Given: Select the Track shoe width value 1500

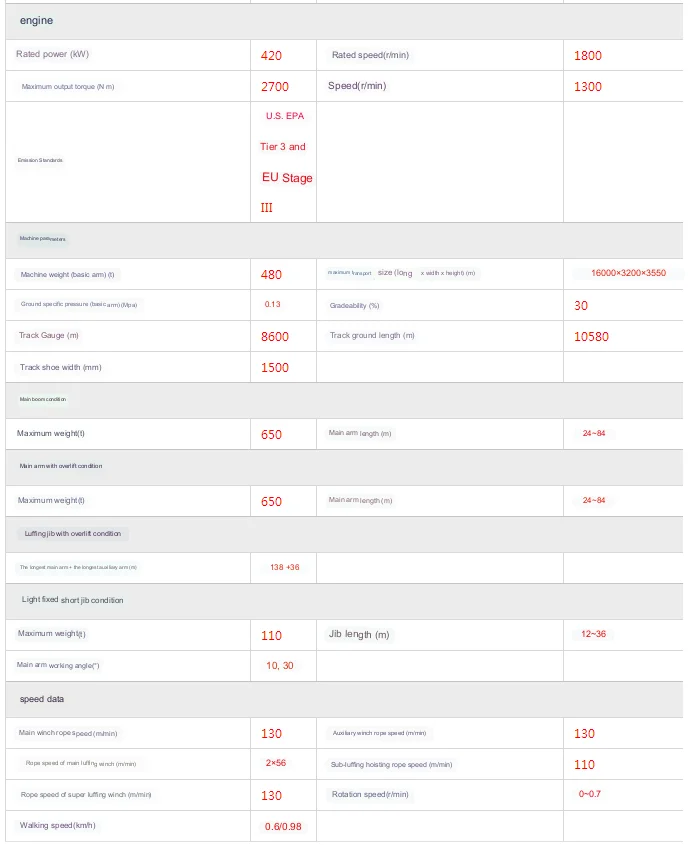Looking at the screenshot, I should pos(275,368).
